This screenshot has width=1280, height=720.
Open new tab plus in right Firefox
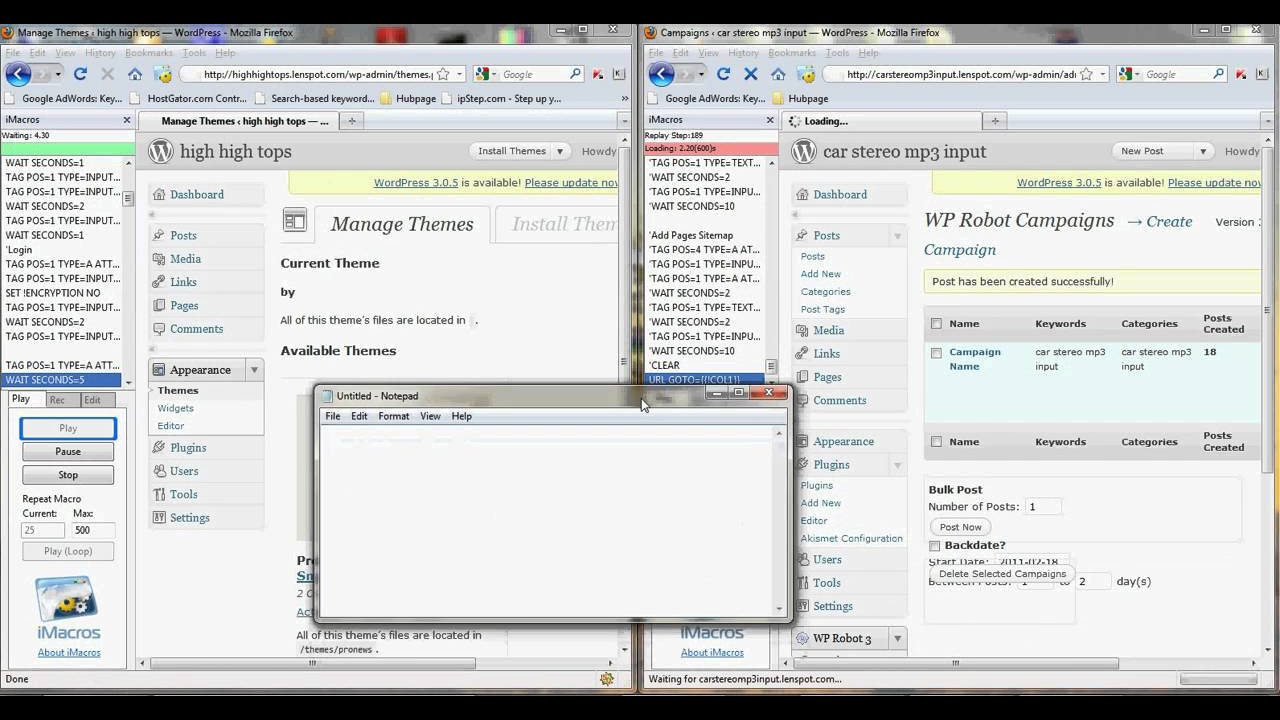coord(994,121)
